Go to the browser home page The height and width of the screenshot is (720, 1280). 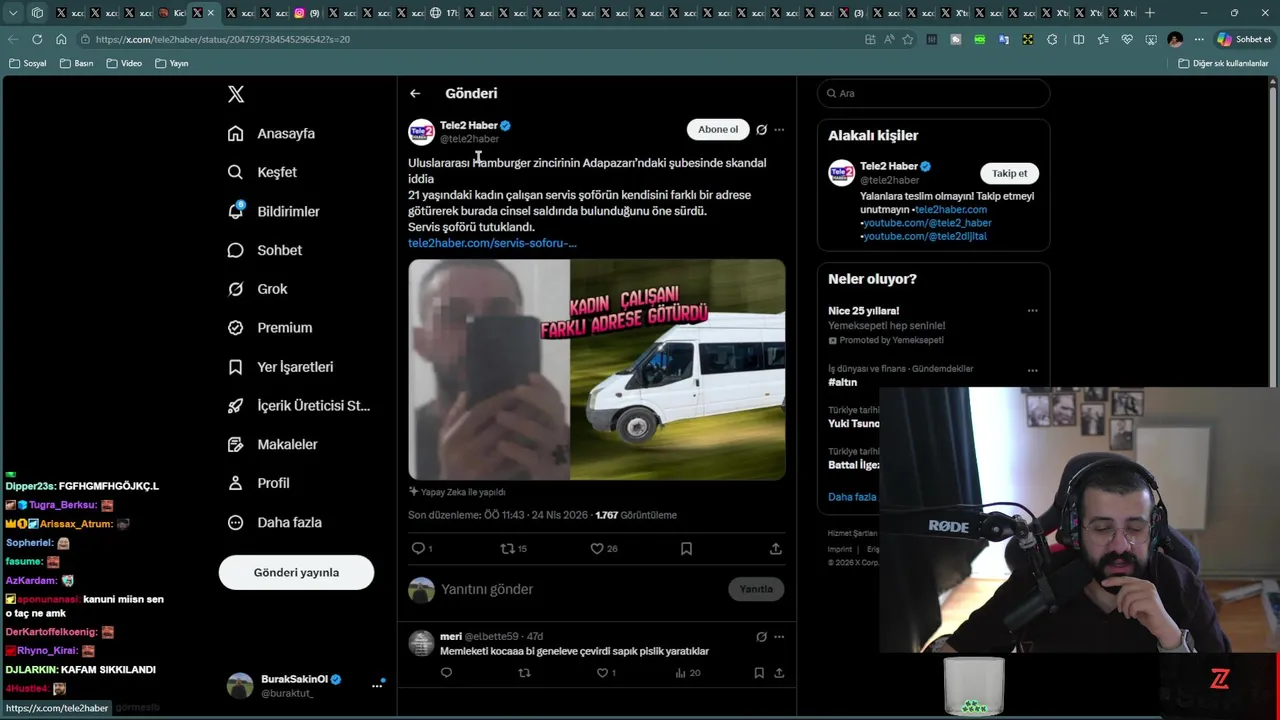(61, 39)
